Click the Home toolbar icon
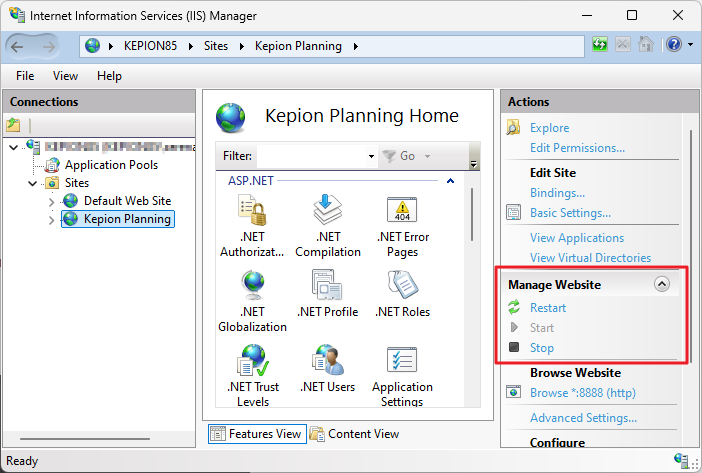 (x=646, y=44)
